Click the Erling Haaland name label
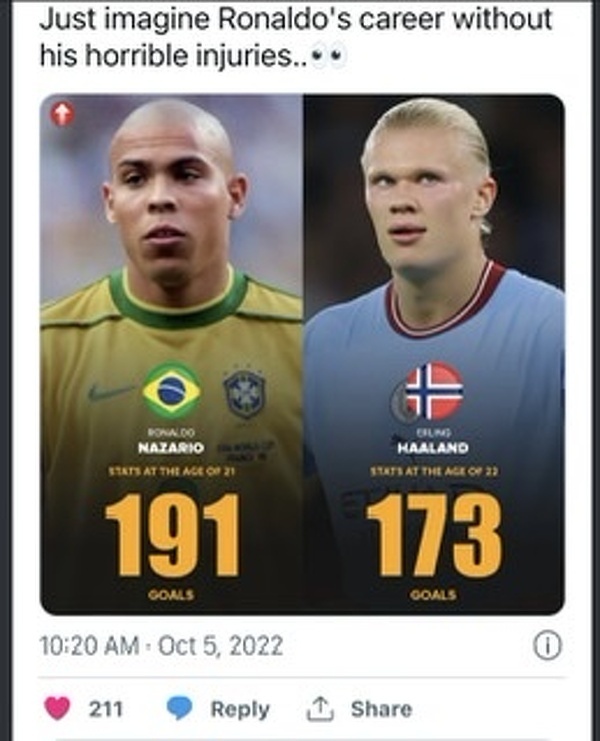This screenshot has width=600, height=741. click(432, 440)
